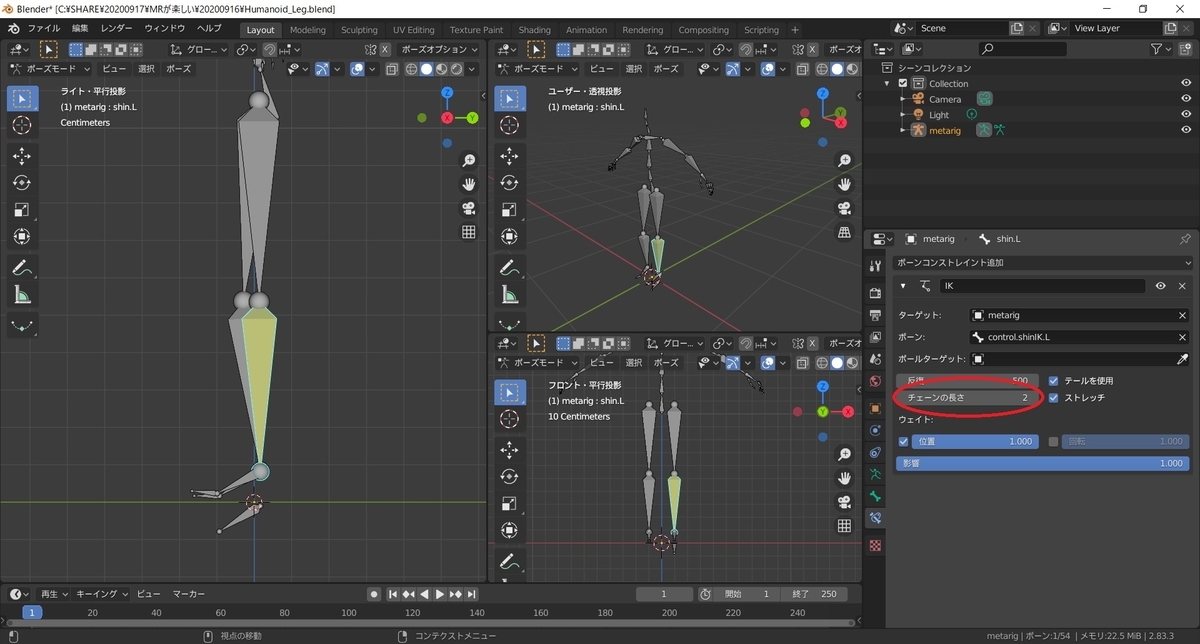Enable the Rotation weight checkbox
Viewport: 1200px width, 644px height.
1054,441
